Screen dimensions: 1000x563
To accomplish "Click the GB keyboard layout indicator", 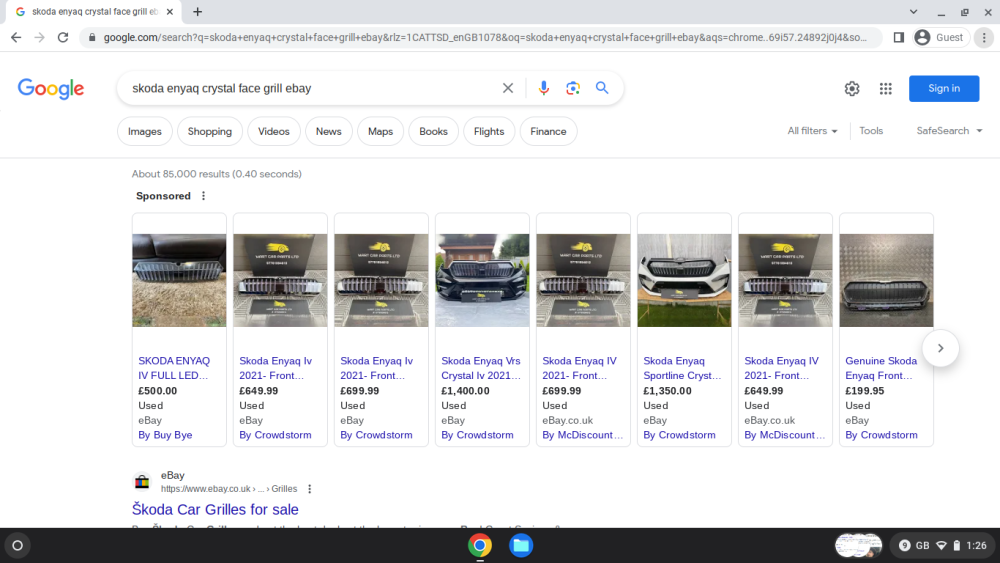I will [923, 546].
